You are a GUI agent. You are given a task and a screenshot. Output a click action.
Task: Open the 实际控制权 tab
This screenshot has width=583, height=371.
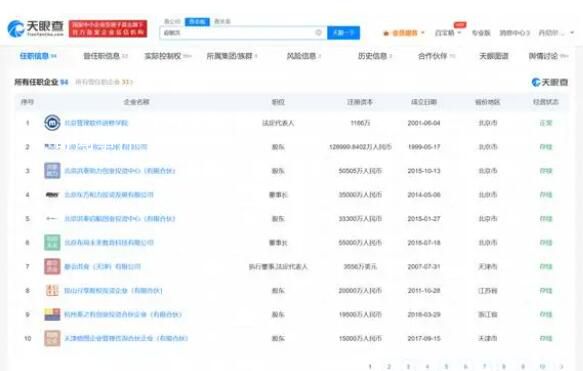click(167, 56)
